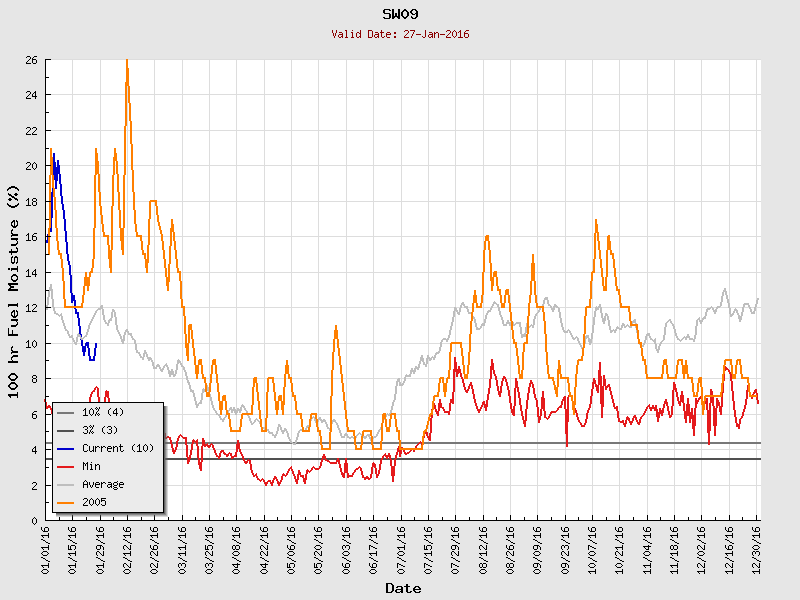Click the orange 2005 peak near 02/12/16
The image size is (800, 600).
click(x=126, y=62)
